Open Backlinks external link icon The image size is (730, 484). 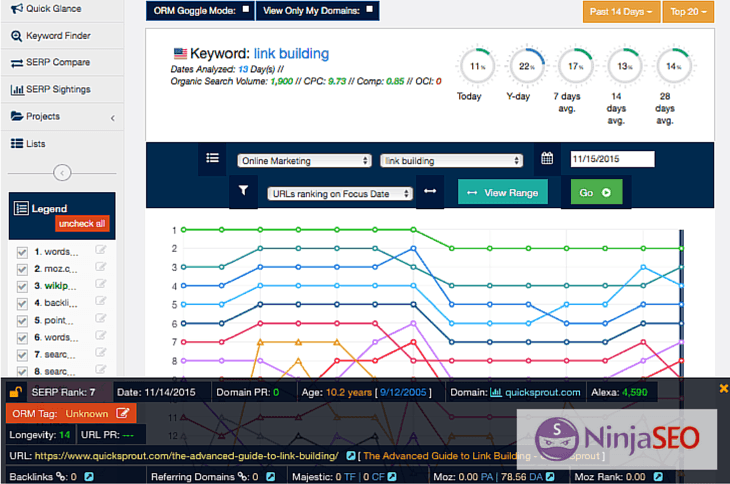click(x=89, y=477)
